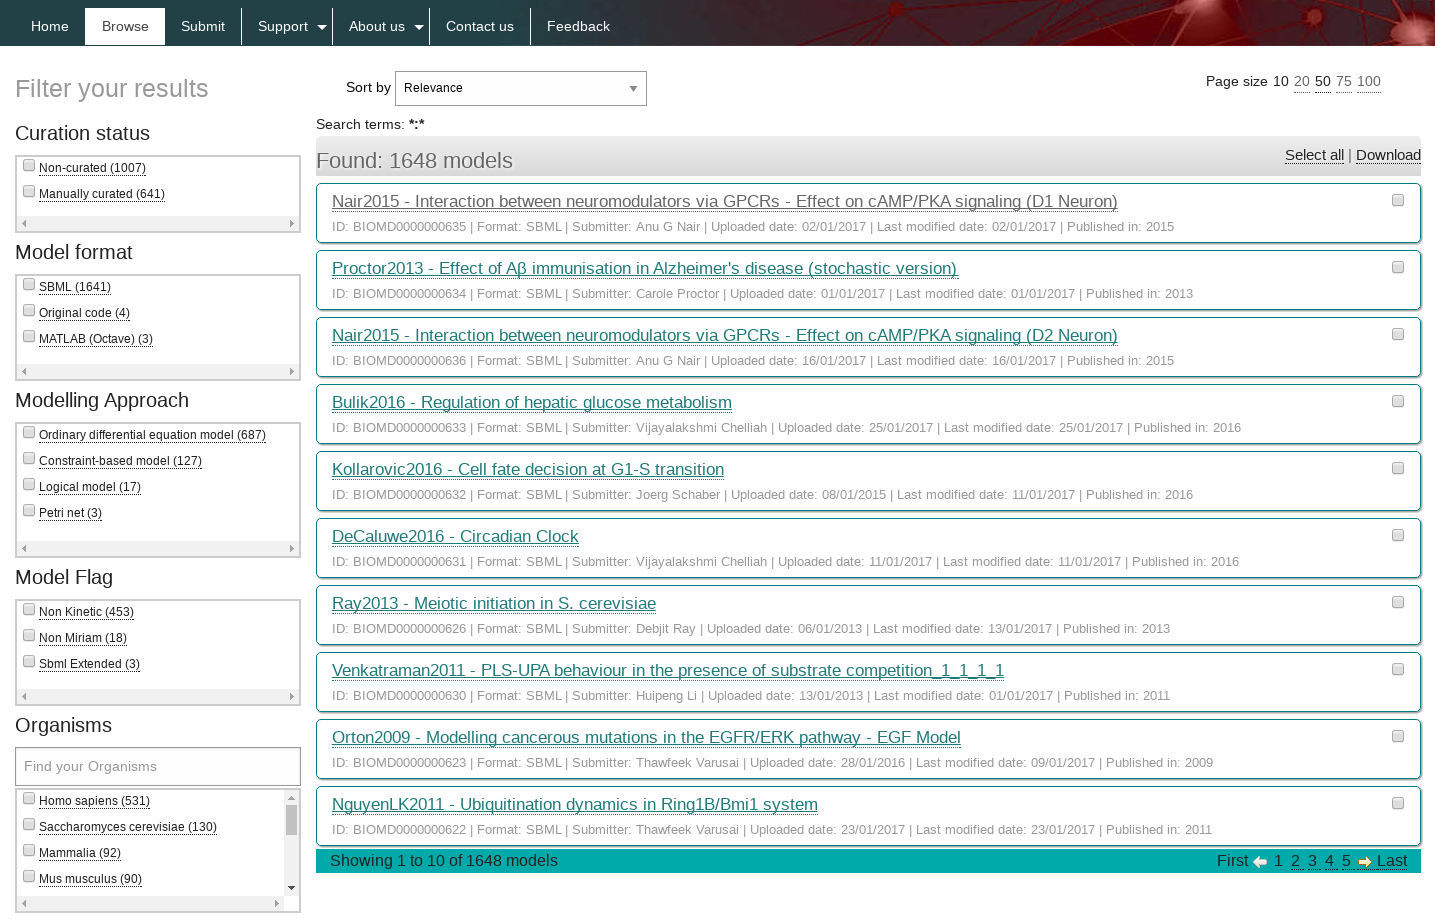This screenshot has width=1435, height=919.
Task: Open the DeCaluwe2016 - Circadian Clock model link
Action: click(x=455, y=537)
